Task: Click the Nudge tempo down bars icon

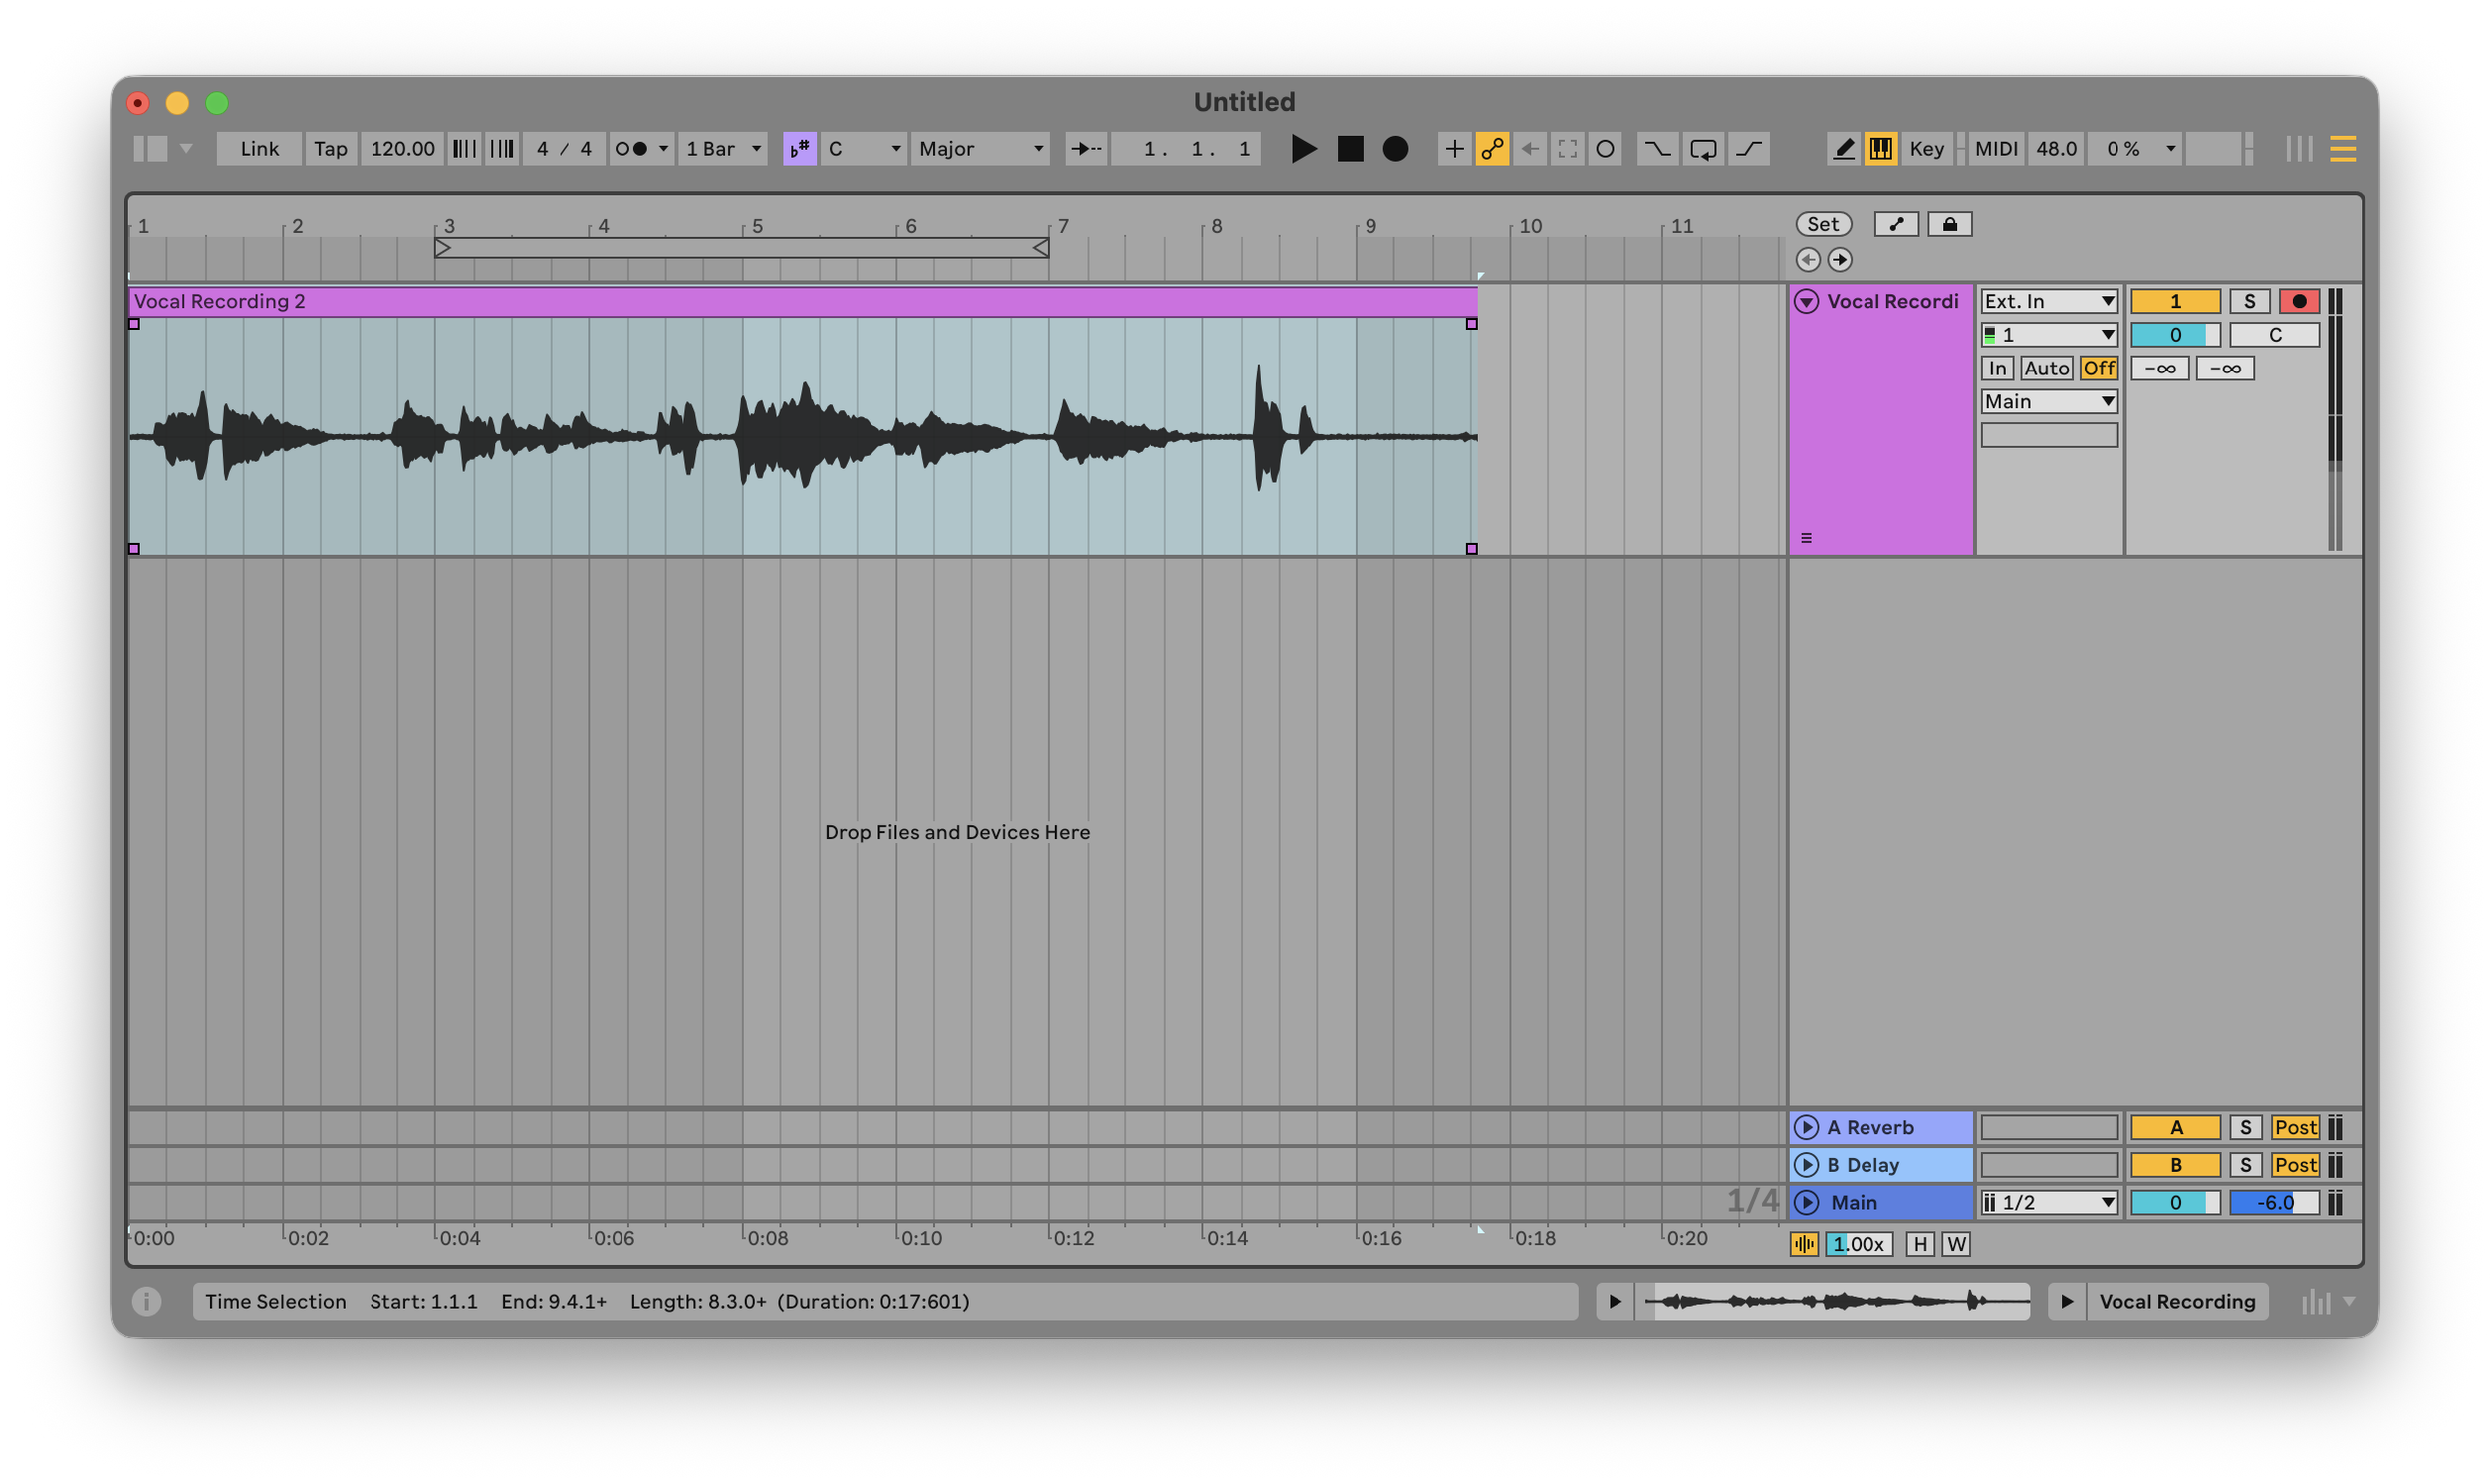Action: (464, 149)
